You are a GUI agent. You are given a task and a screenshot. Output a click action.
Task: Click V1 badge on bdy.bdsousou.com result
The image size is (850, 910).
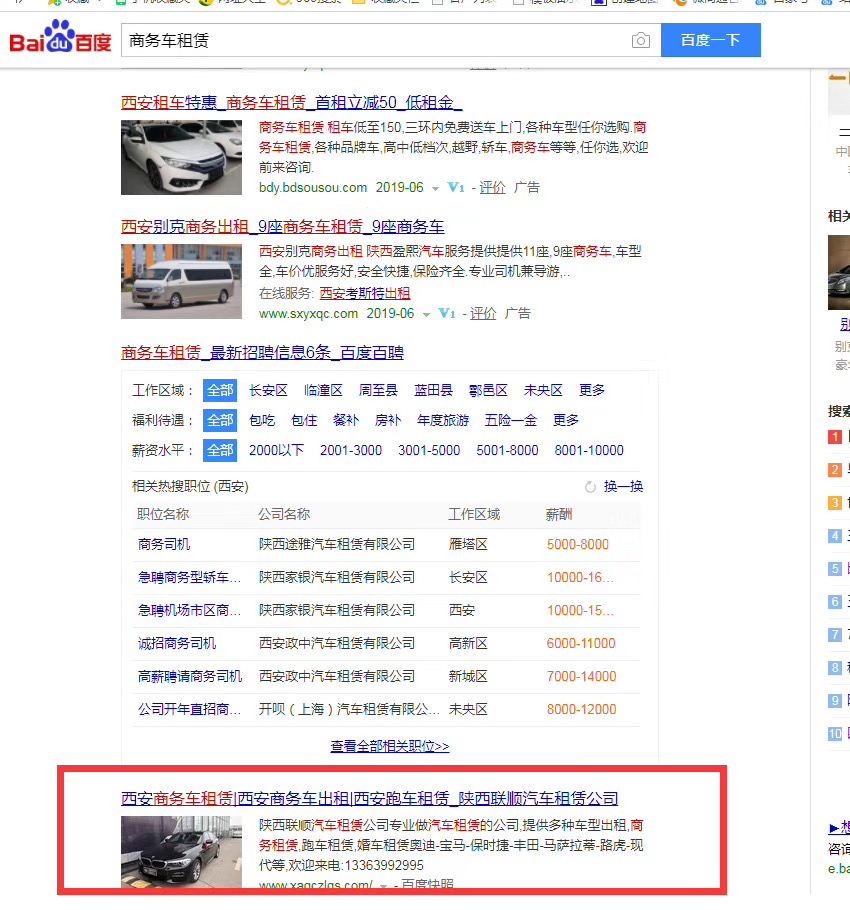pos(456,188)
